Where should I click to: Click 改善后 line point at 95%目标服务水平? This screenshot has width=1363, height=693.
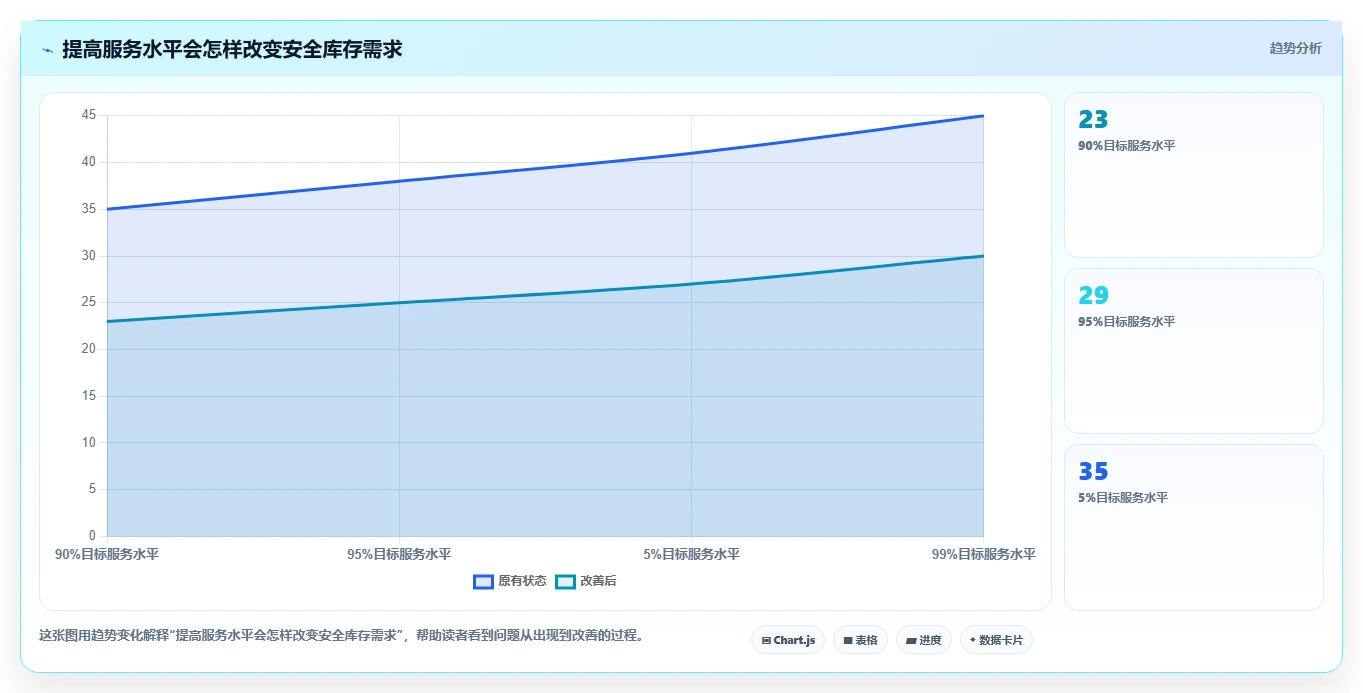(x=399, y=303)
